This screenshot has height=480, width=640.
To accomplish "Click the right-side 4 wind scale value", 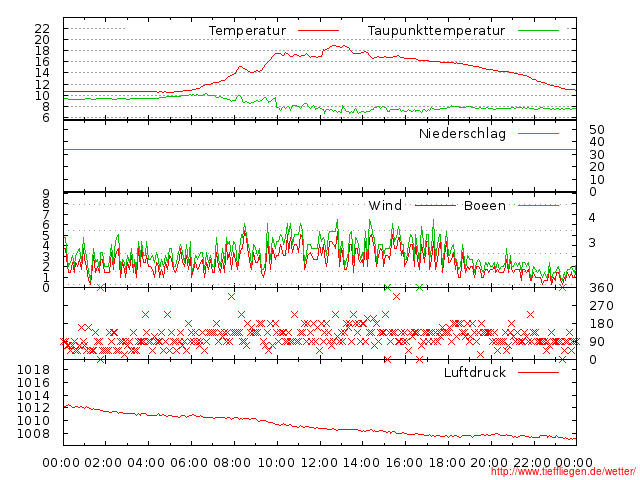I will coord(592,218).
